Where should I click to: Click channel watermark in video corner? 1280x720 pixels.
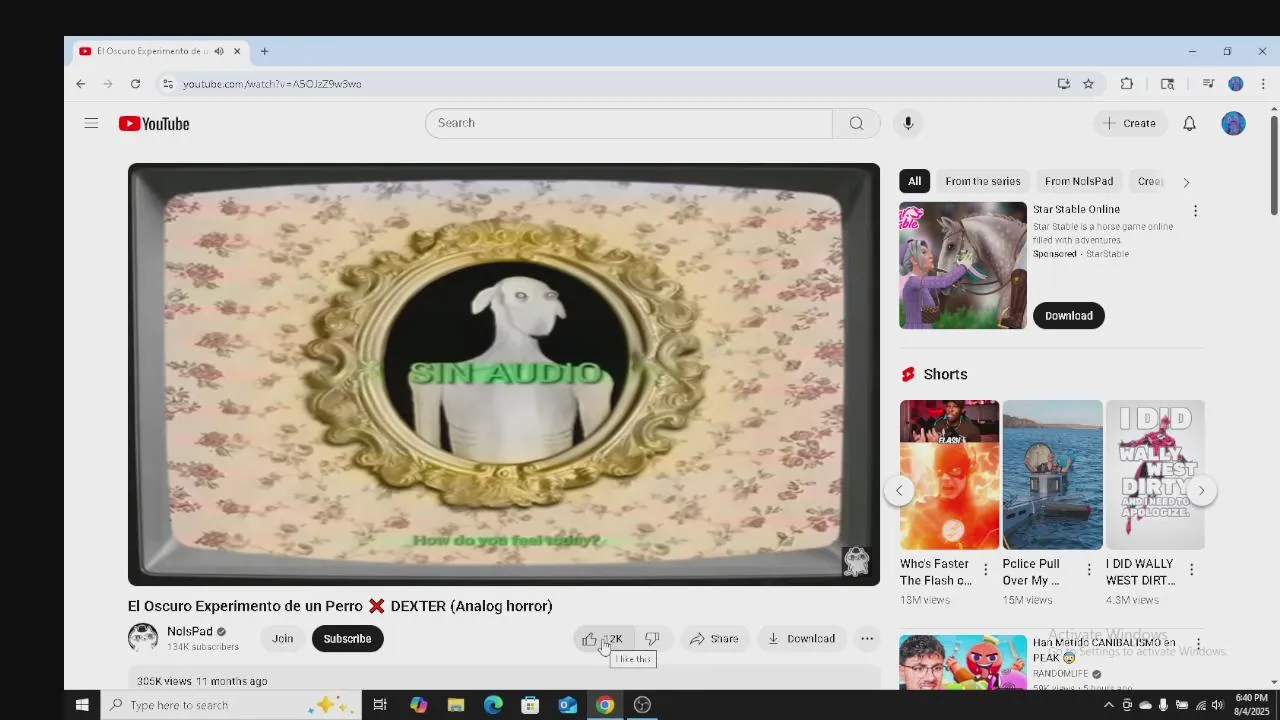click(856, 561)
